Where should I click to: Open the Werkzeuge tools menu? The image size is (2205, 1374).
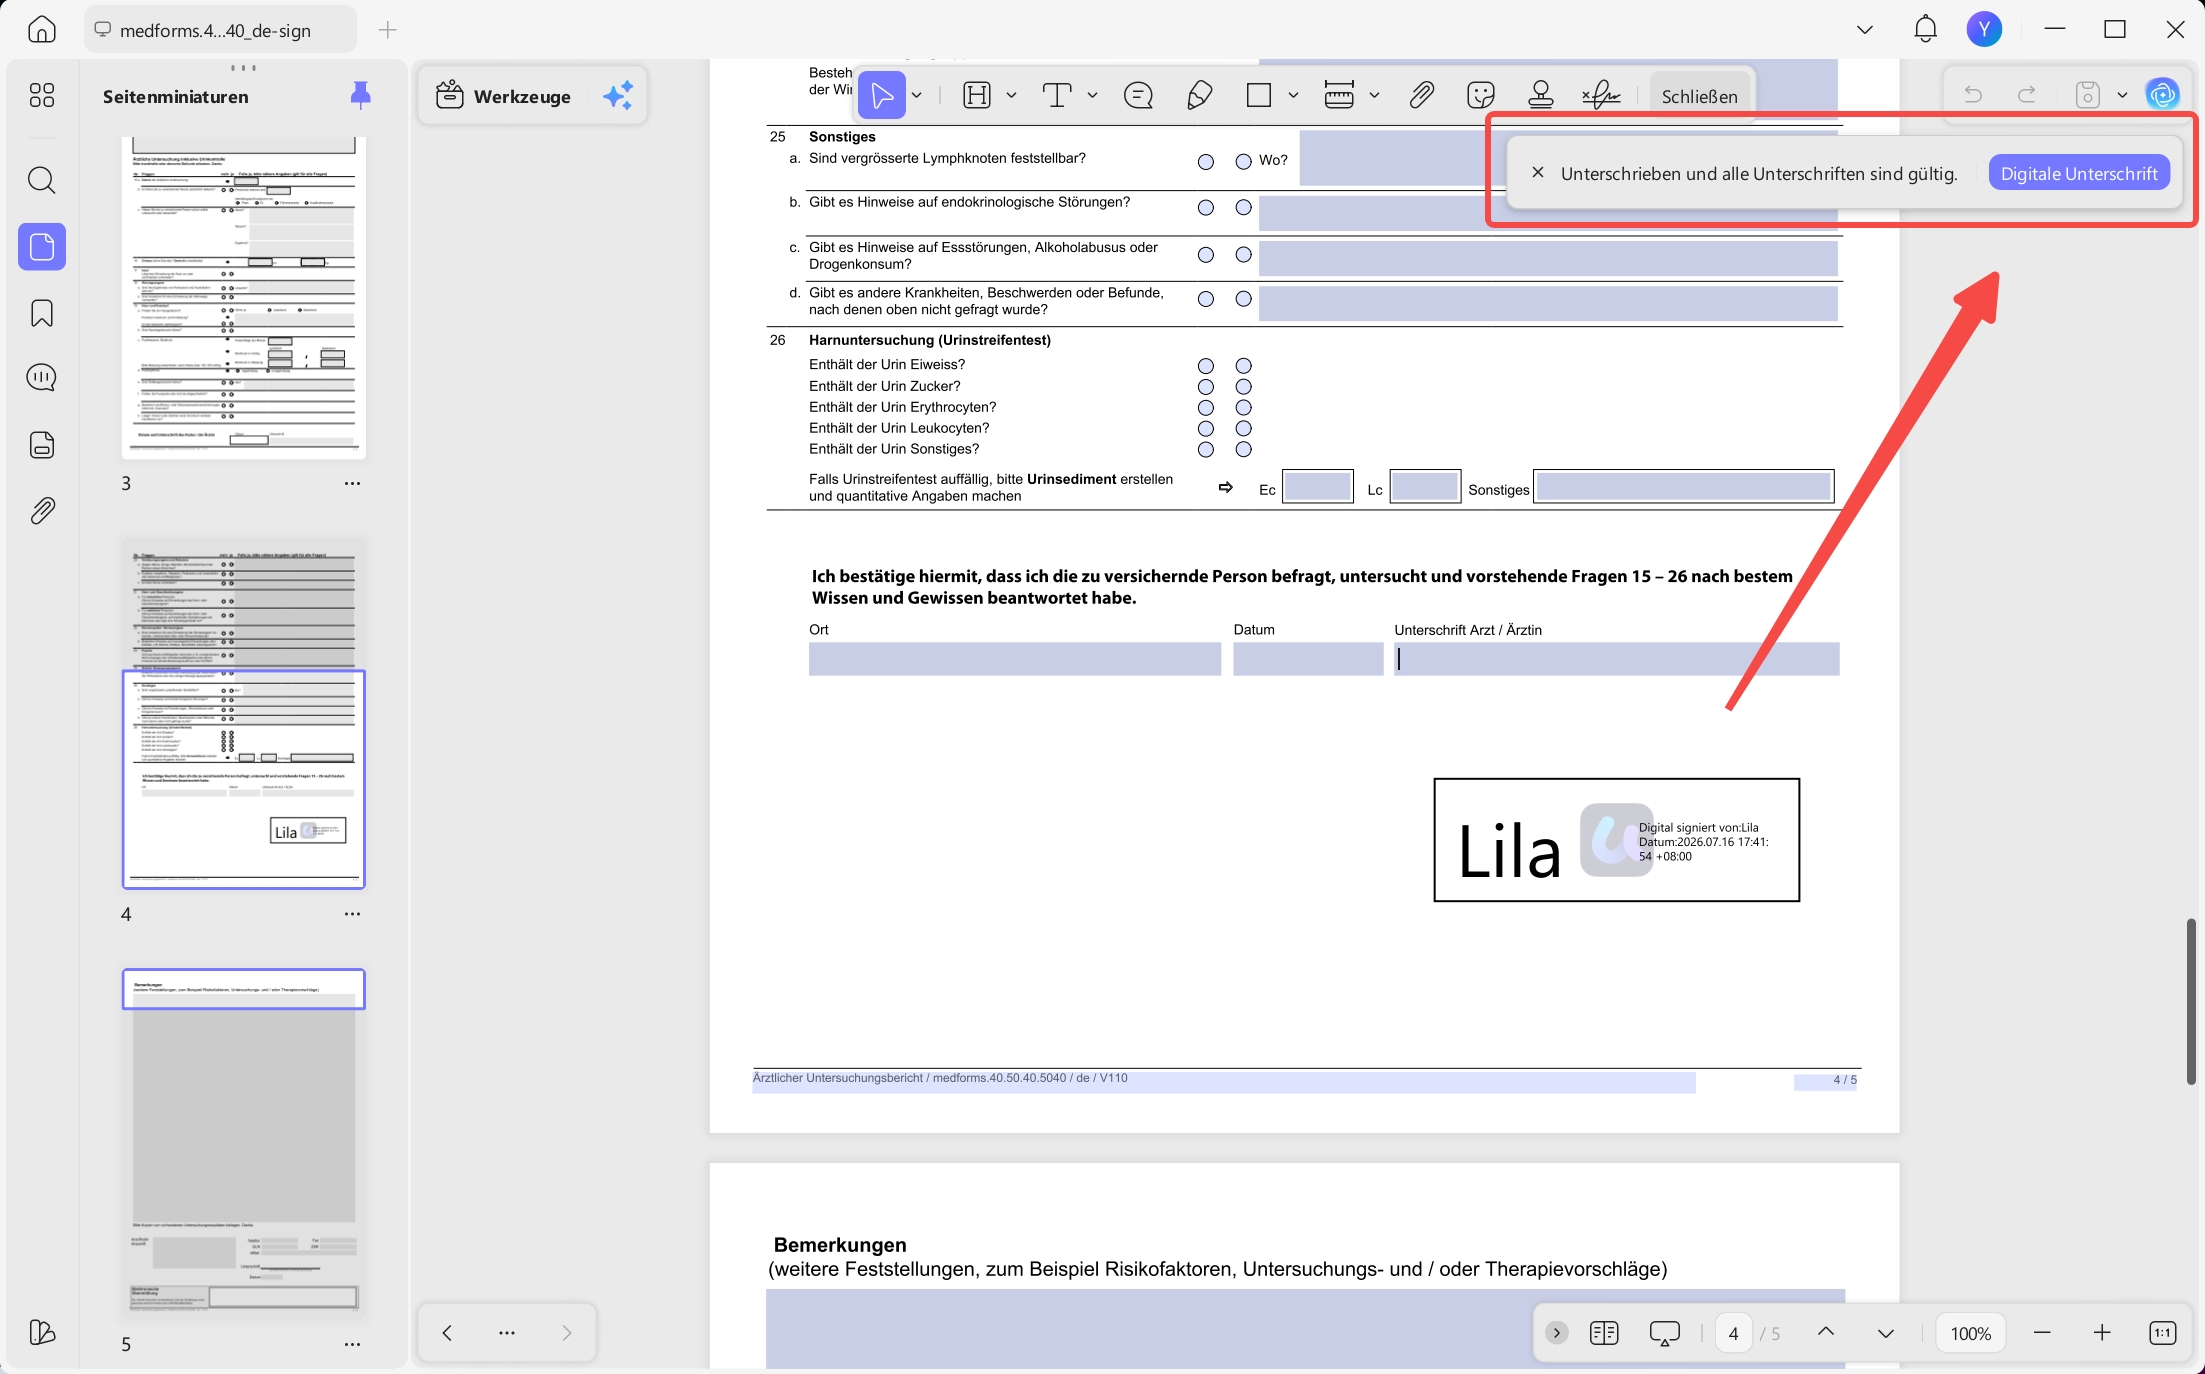(x=504, y=96)
